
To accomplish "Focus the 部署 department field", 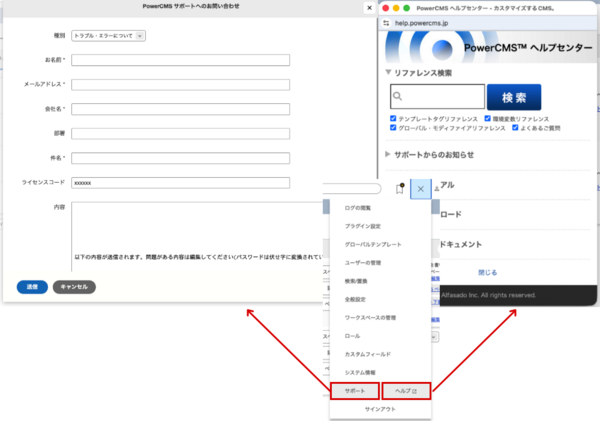I will tap(180, 134).
